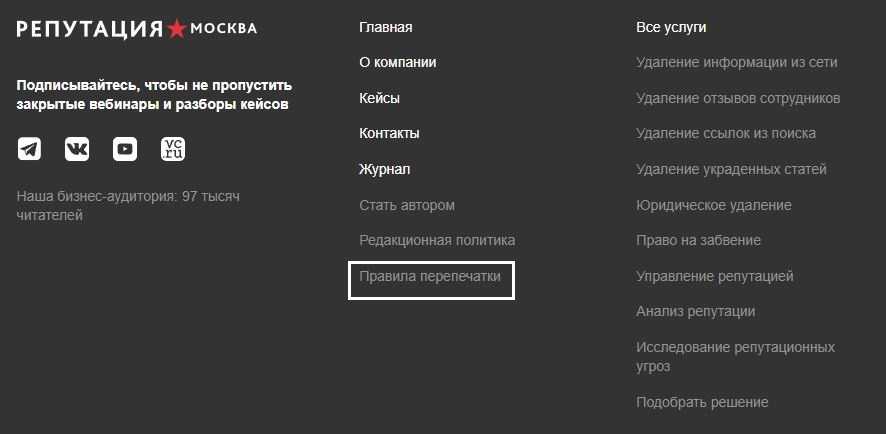Go to Управление репутацией page
Viewport: 886px width, 434px height.
point(714,276)
